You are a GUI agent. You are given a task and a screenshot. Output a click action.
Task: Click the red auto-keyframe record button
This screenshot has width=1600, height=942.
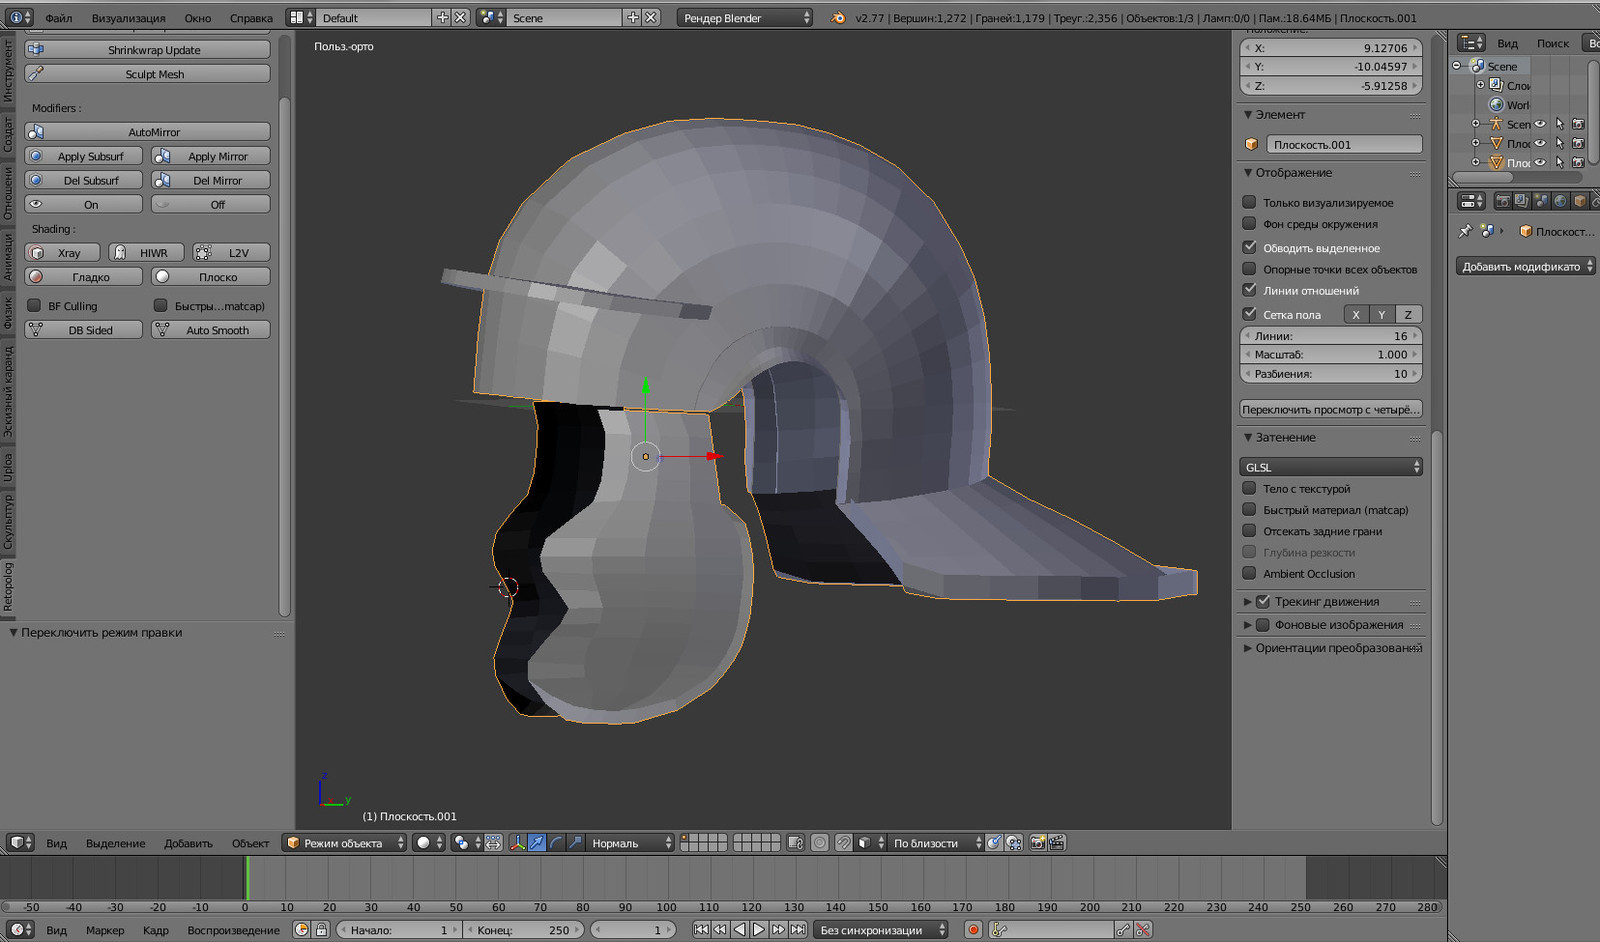click(x=973, y=930)
